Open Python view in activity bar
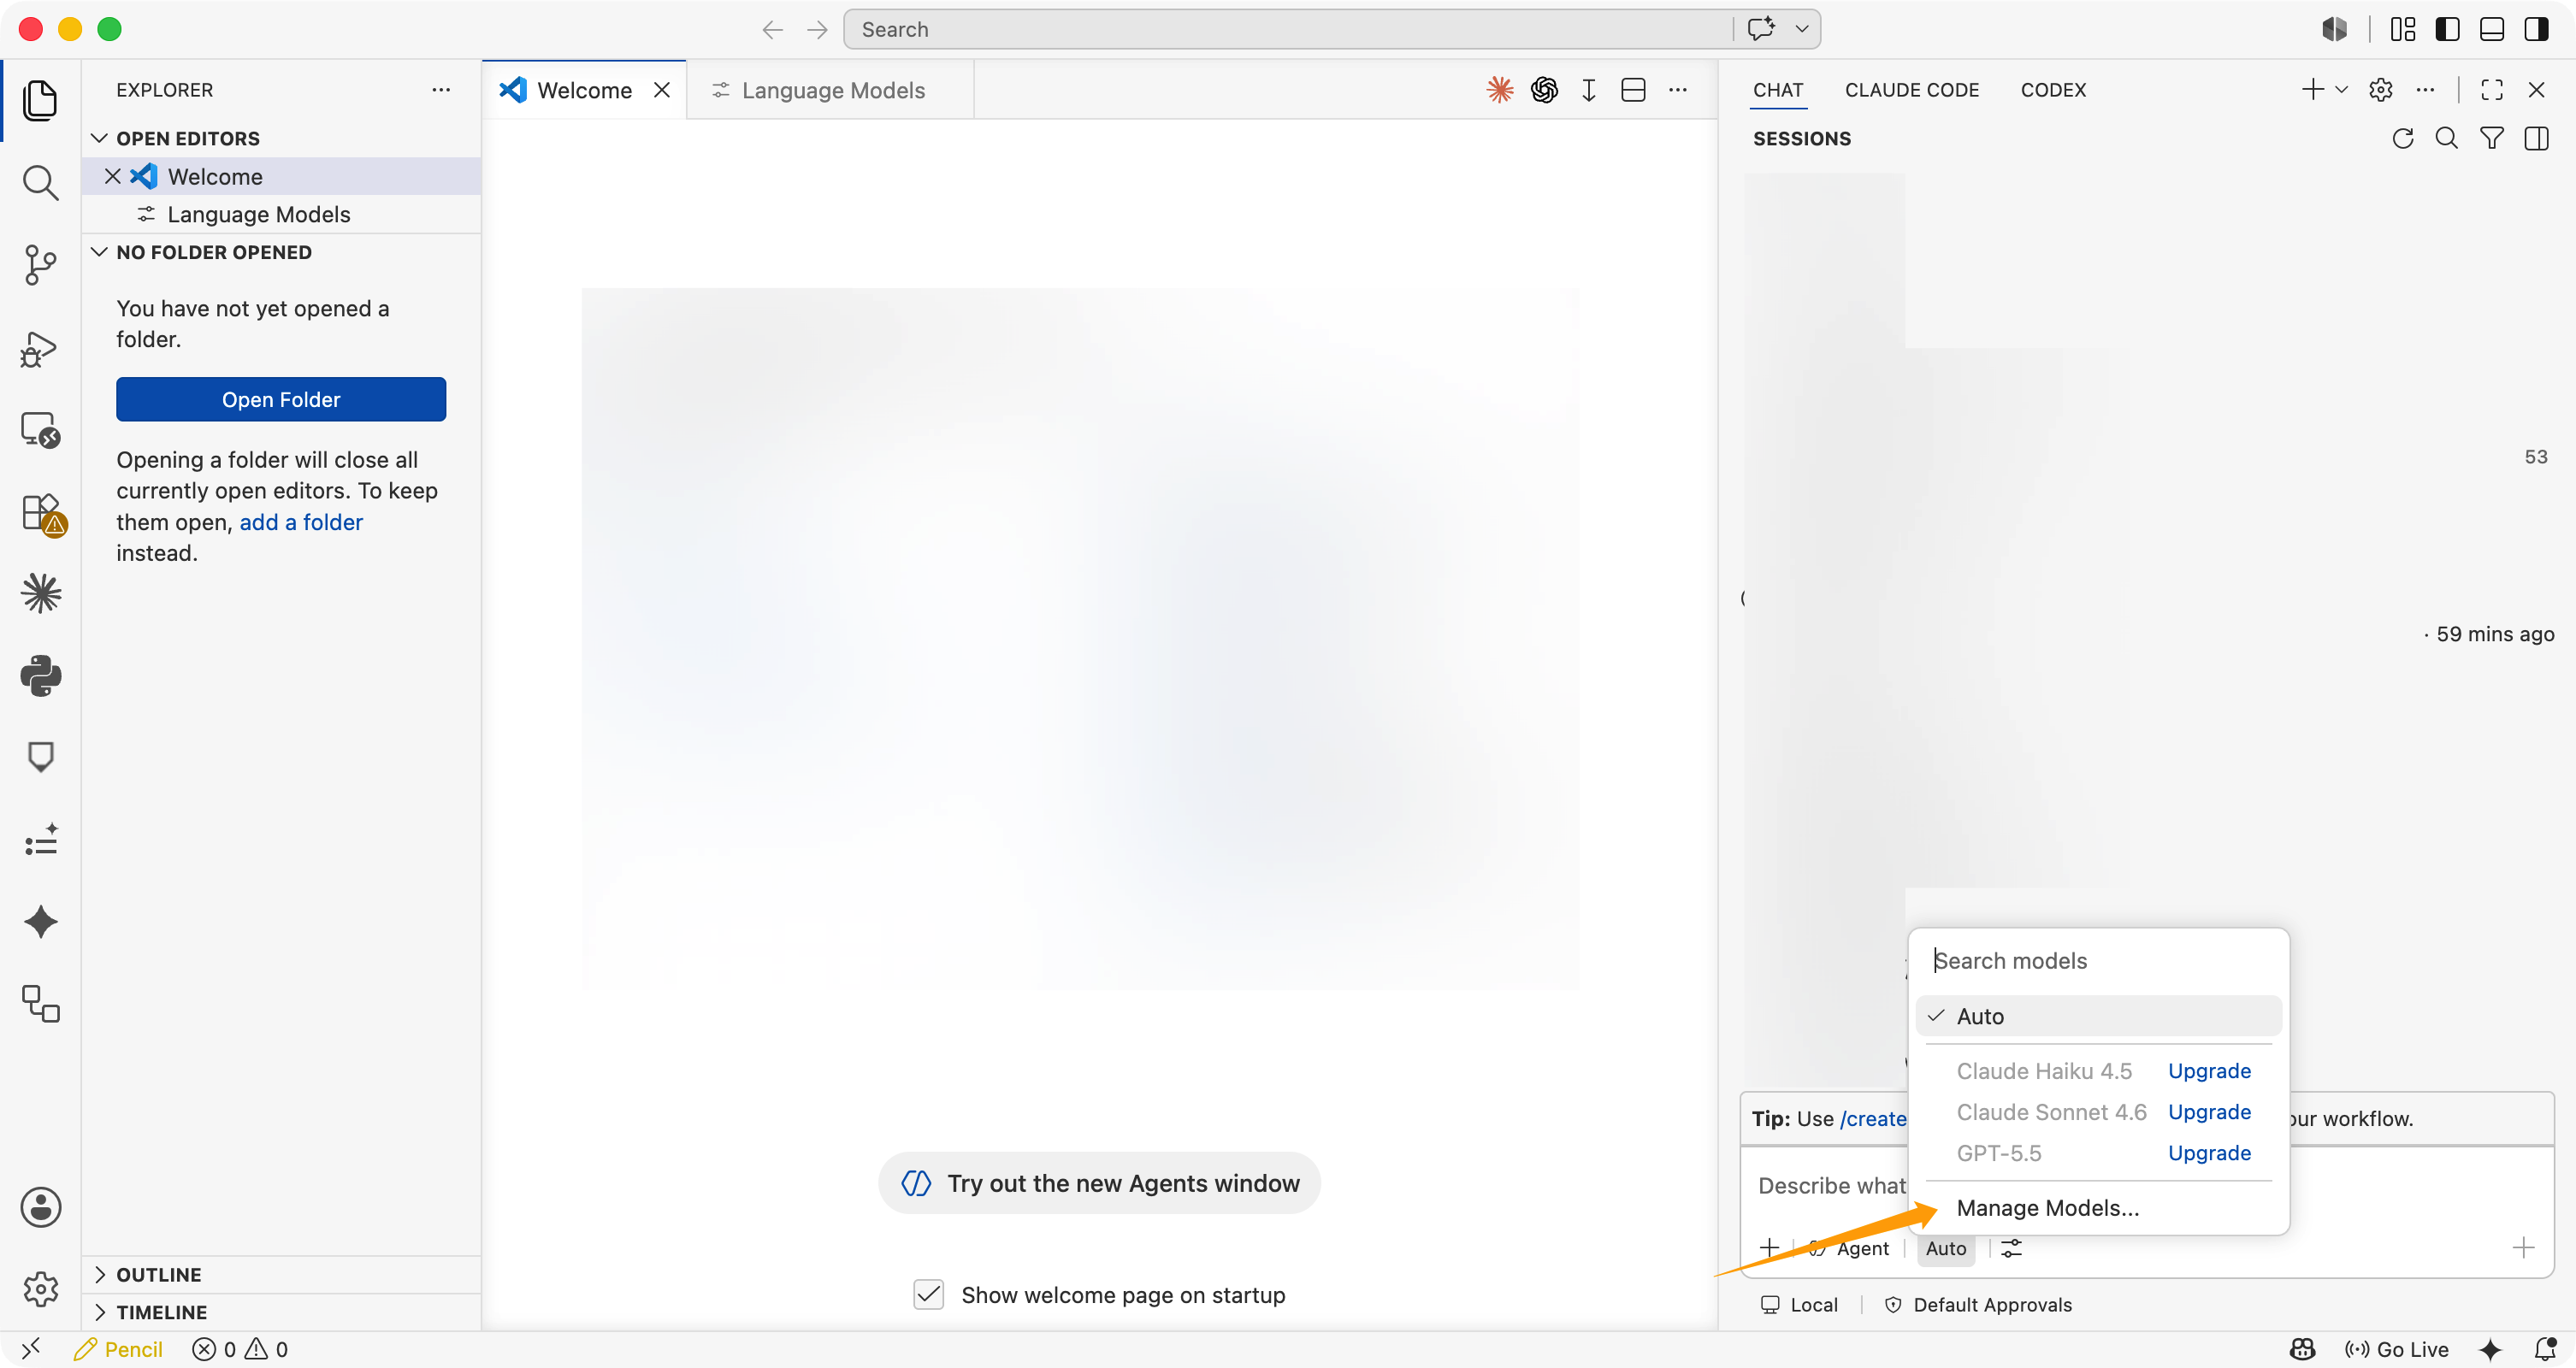This screenshot has width=2576, height=1368. coord(40,676)
